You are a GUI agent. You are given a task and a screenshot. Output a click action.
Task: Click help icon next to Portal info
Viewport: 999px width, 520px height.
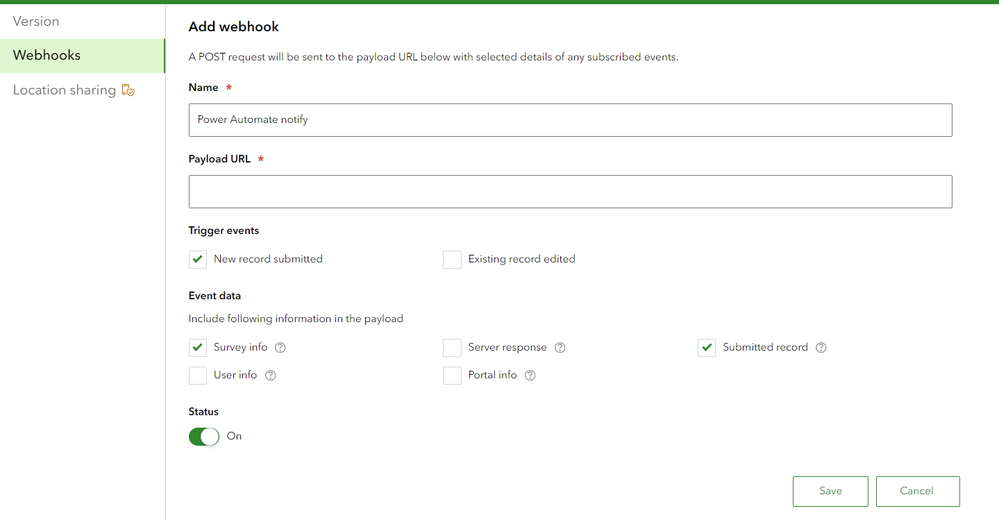tap(530, 376)
